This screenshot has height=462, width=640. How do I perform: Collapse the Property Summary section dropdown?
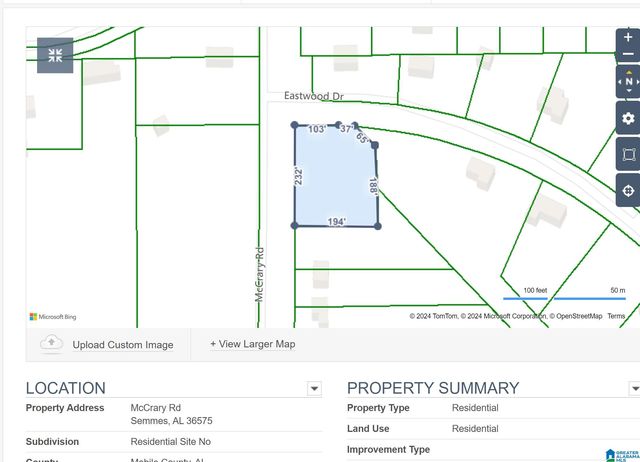(634, 389)
